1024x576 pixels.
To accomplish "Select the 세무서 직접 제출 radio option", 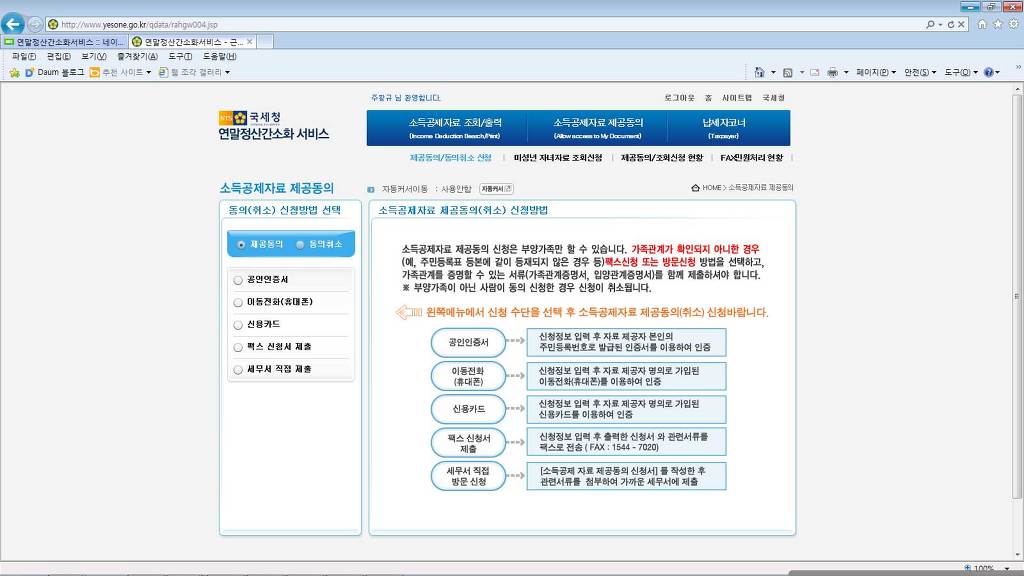I will [x=238, y=370].
